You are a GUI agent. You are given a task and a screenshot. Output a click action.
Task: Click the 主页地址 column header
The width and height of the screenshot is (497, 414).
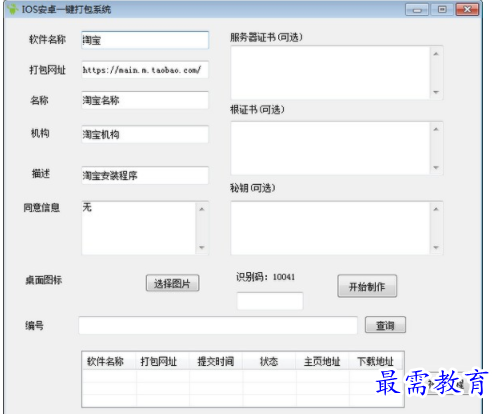pyautogui.click(x=322, y=361)
